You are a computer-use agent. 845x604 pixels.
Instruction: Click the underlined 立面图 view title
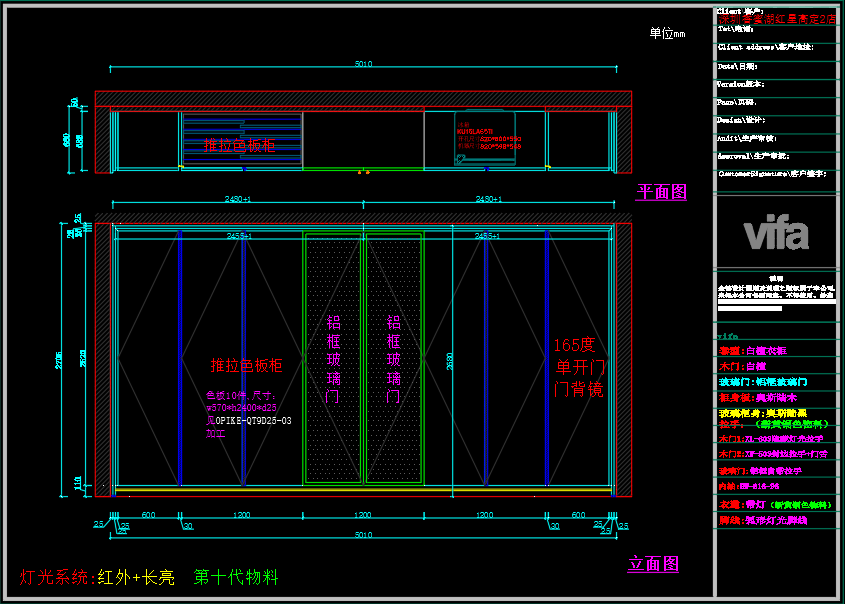653,564
